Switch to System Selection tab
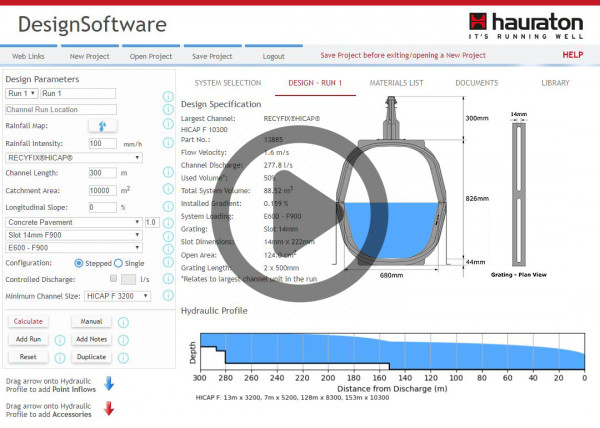The height and width of the screenshot is (428, 600). [228, 83]
